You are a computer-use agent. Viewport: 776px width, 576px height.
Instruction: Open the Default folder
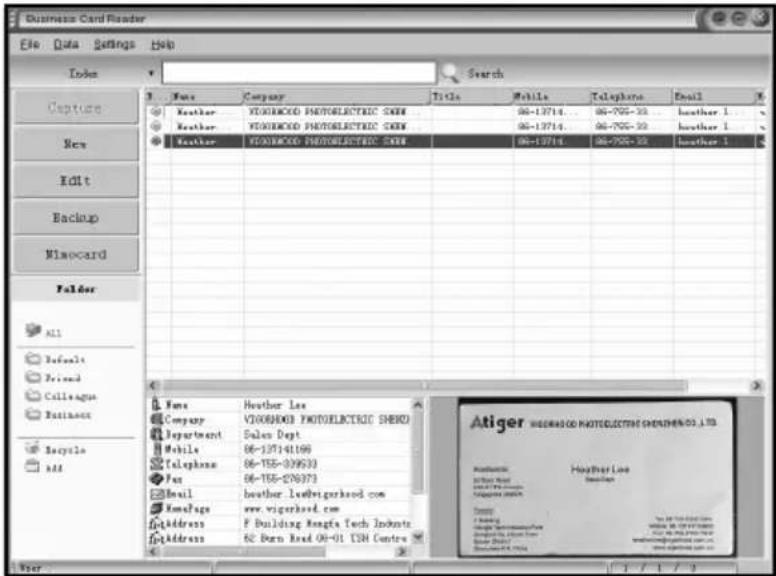click(55, 359)
